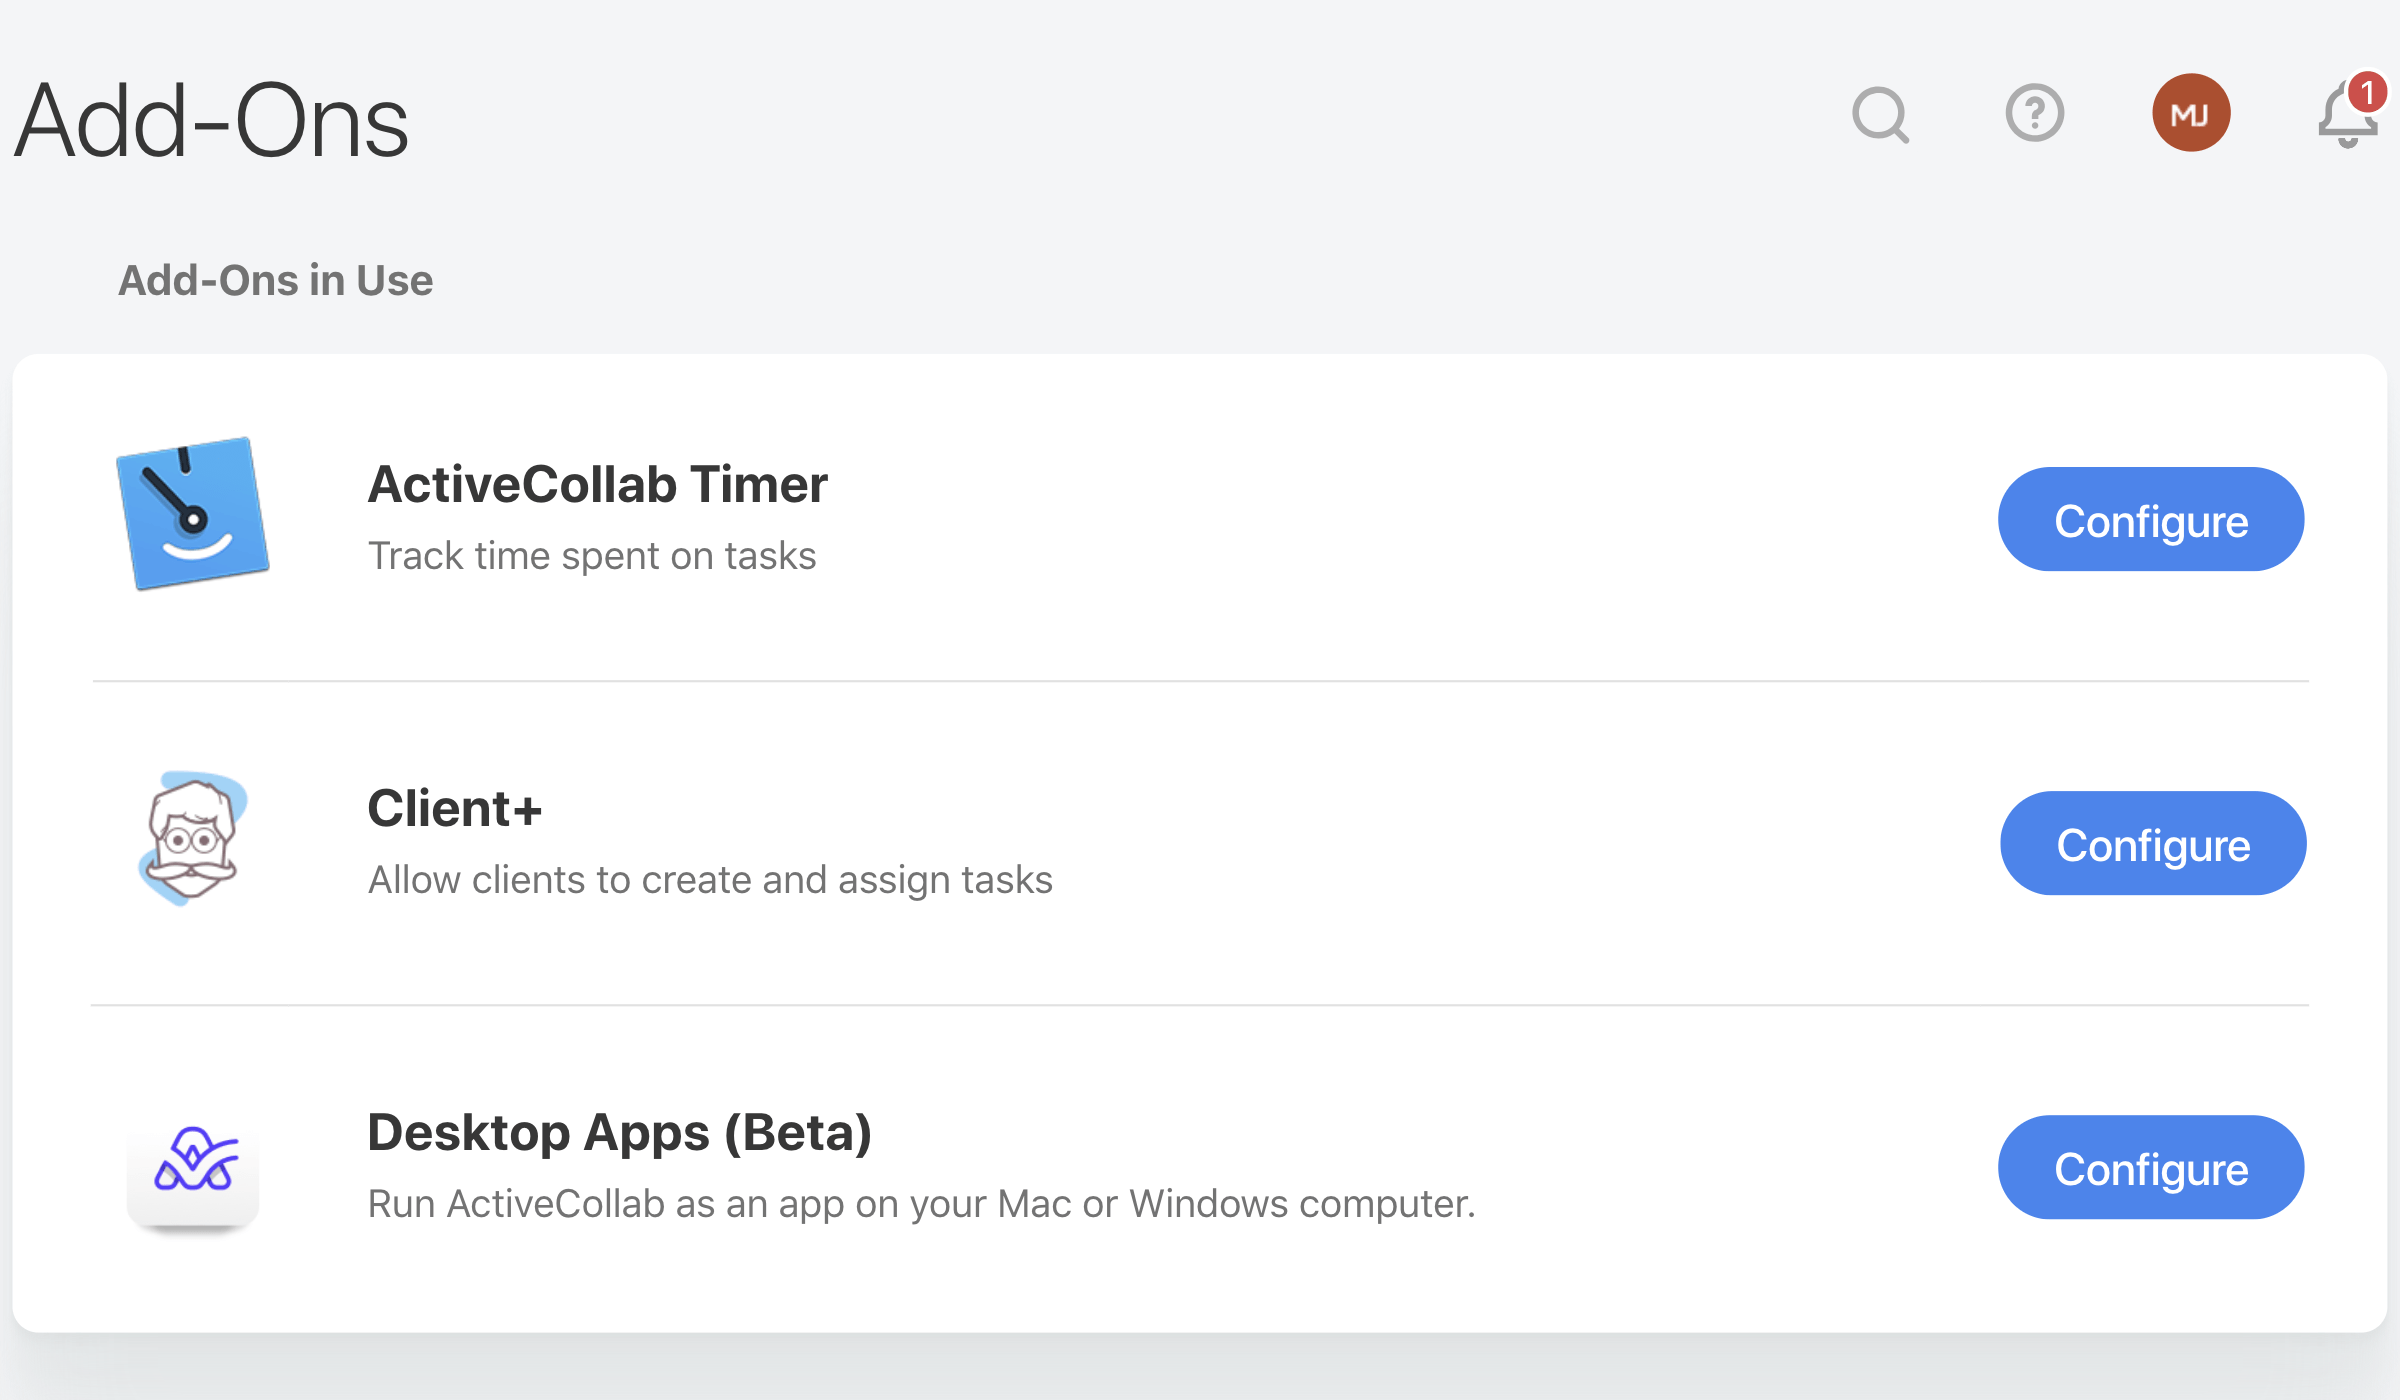Click the Client+ mustache man icon
The image size is (2400, 1400).
click(x=192, y=838)
